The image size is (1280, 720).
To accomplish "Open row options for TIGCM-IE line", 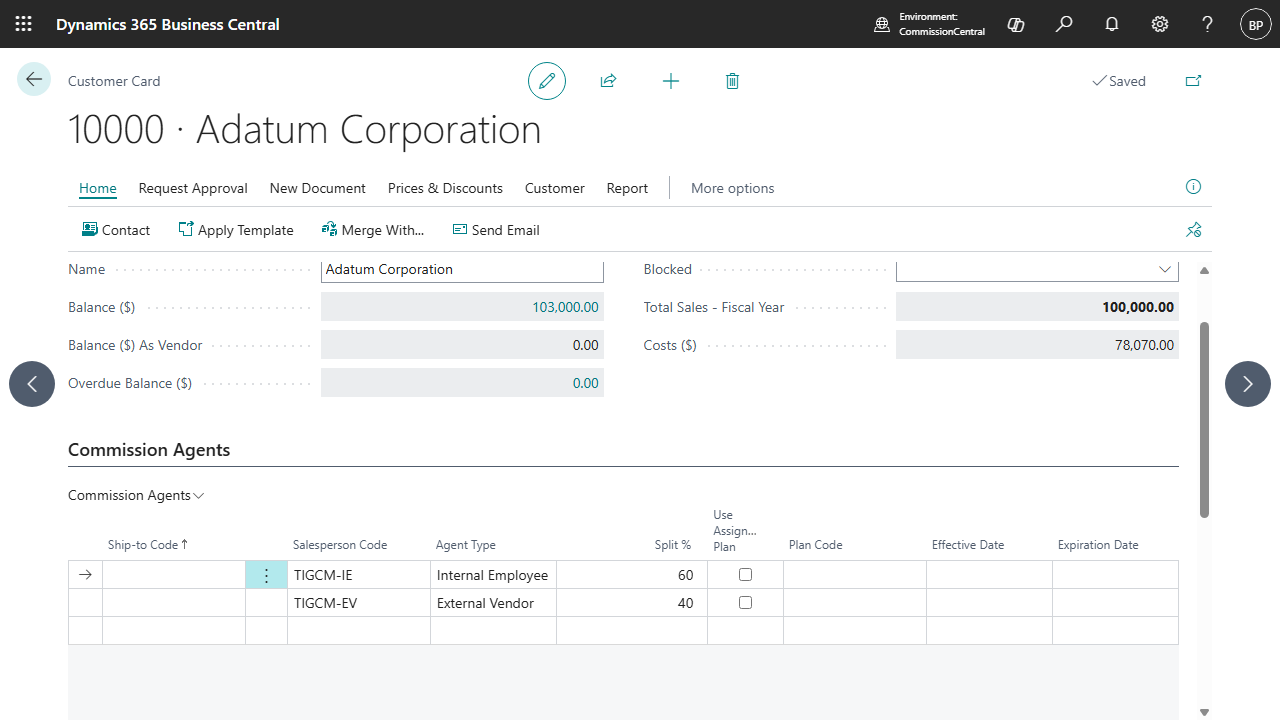I will (x=266, y=575).
